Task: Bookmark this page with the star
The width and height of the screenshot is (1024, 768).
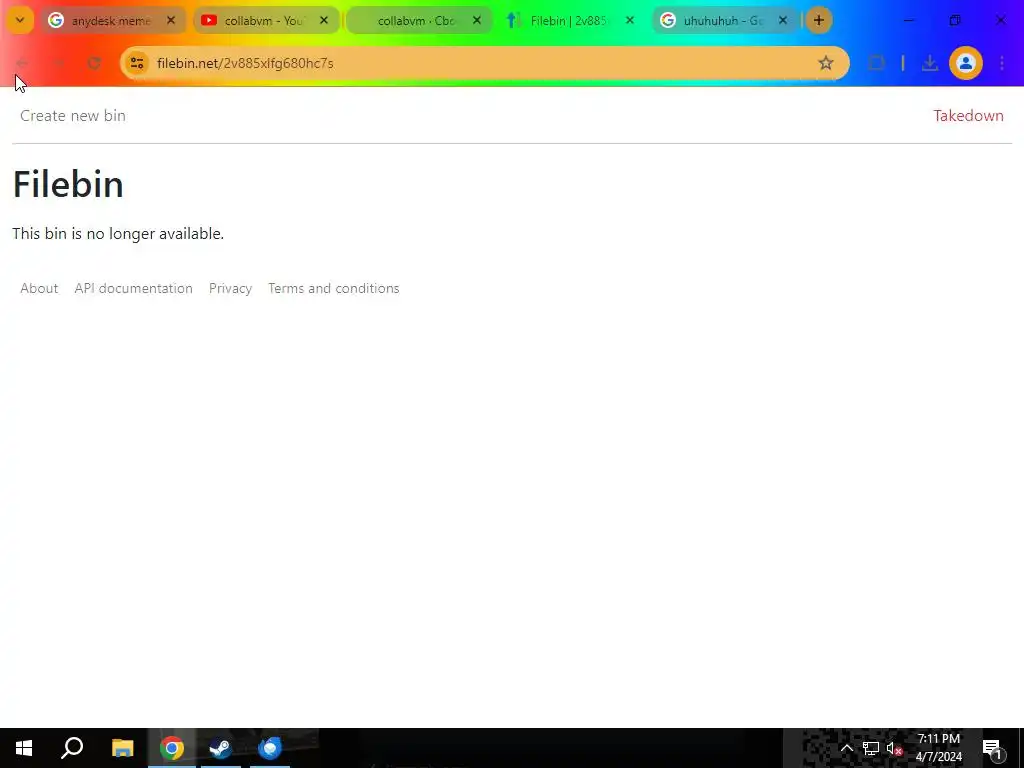Action: (826, 63)
